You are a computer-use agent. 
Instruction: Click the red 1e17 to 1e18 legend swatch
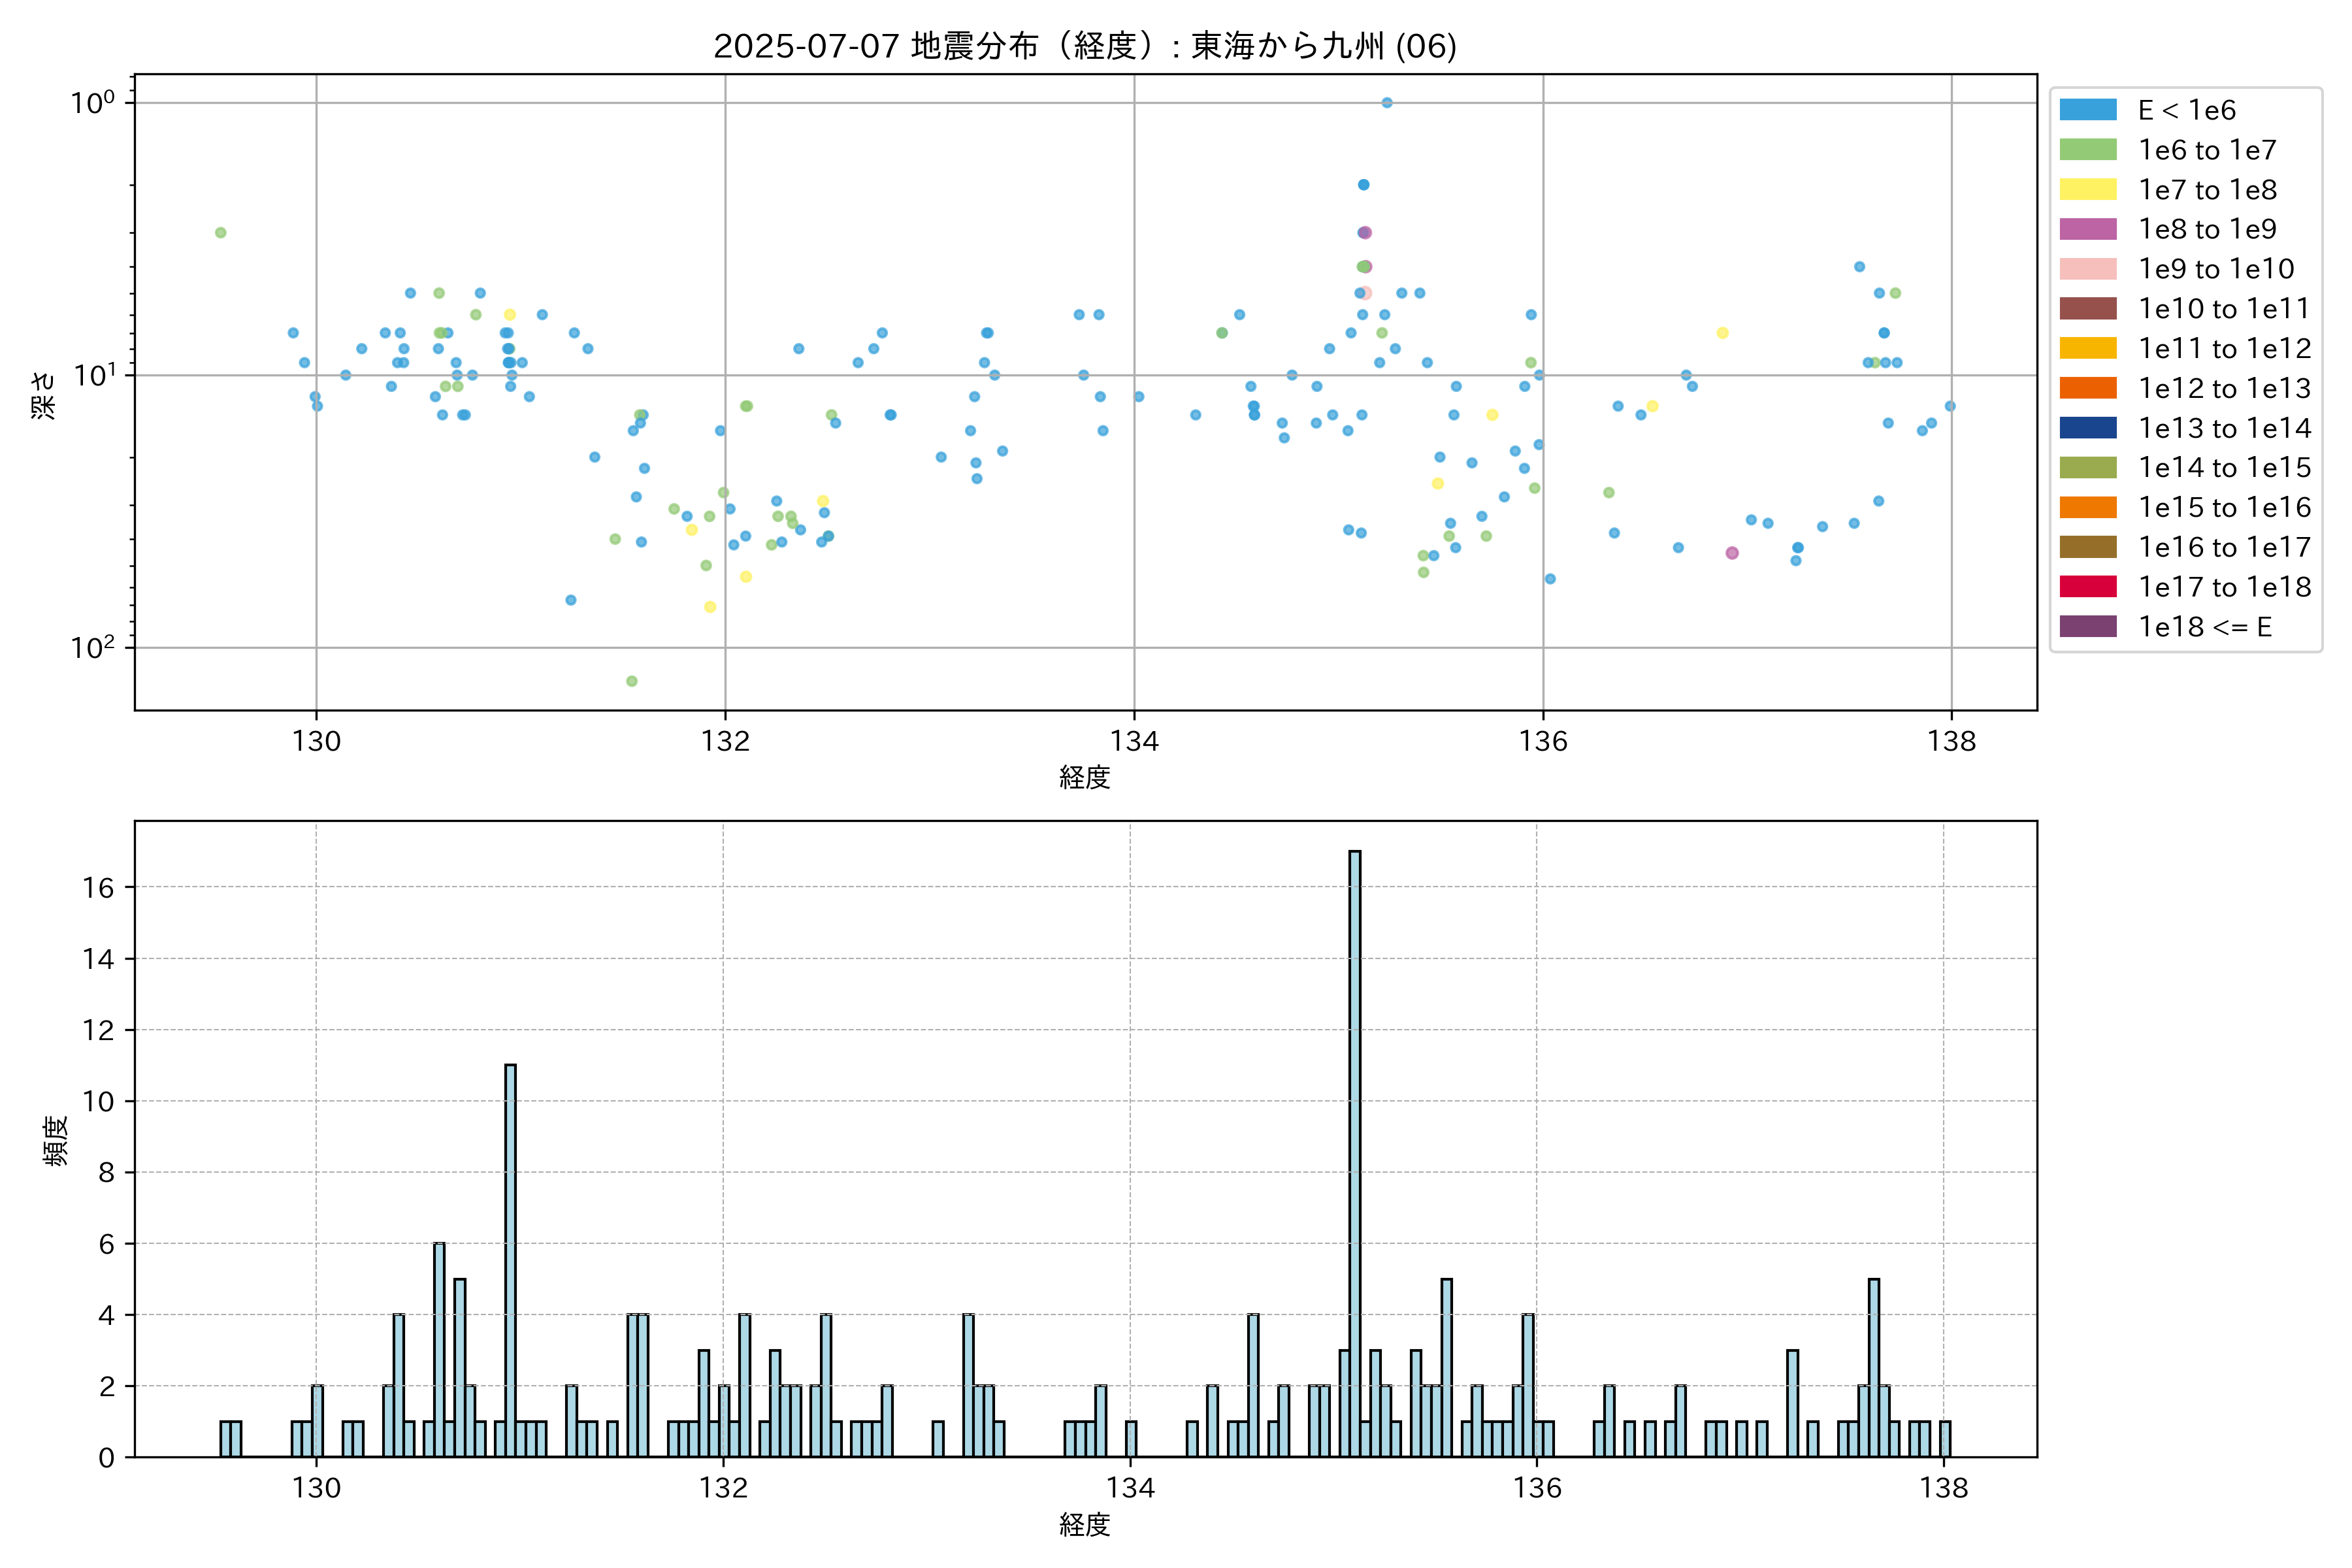pos(2087,587)
